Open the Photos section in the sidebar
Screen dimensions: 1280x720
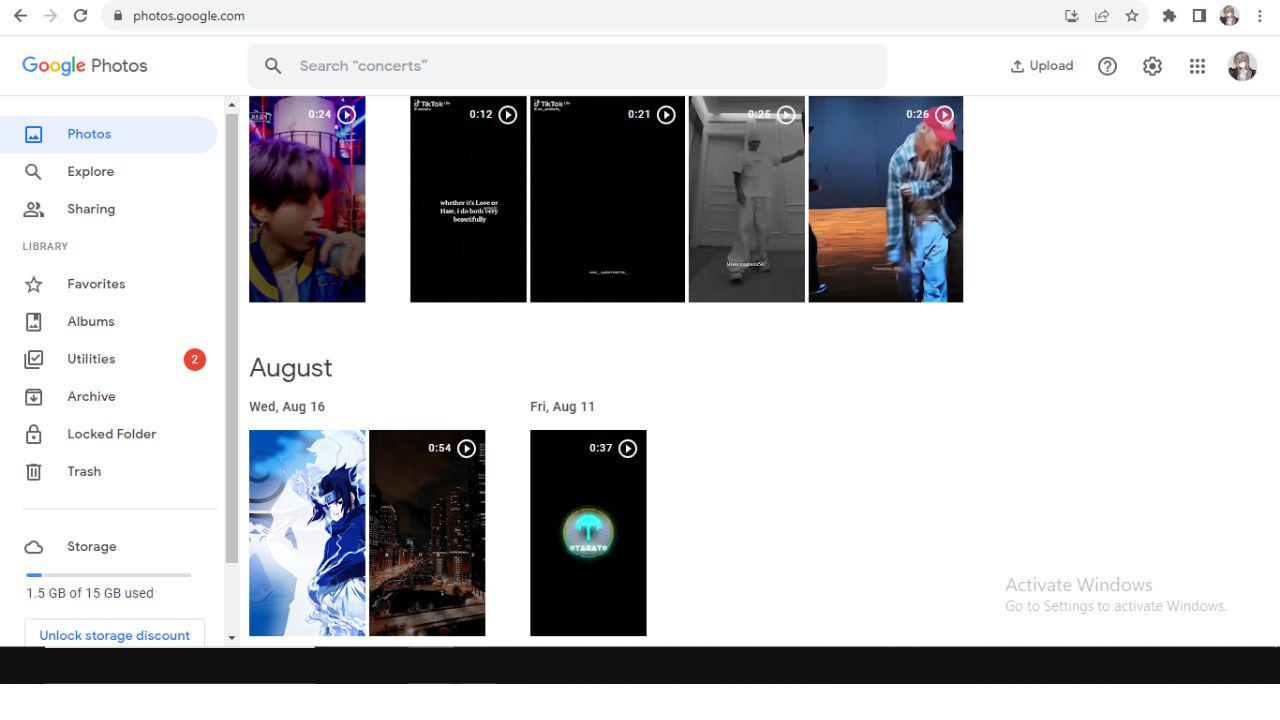(89, 133)
